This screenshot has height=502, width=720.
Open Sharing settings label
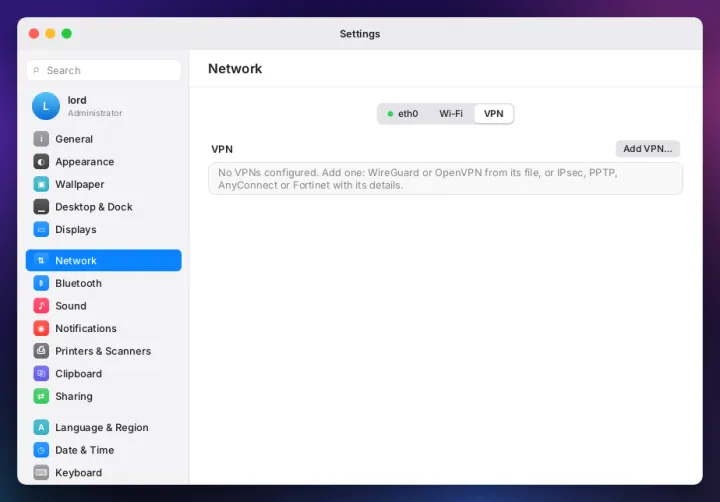pyautogui.click(x=74, y=396)
